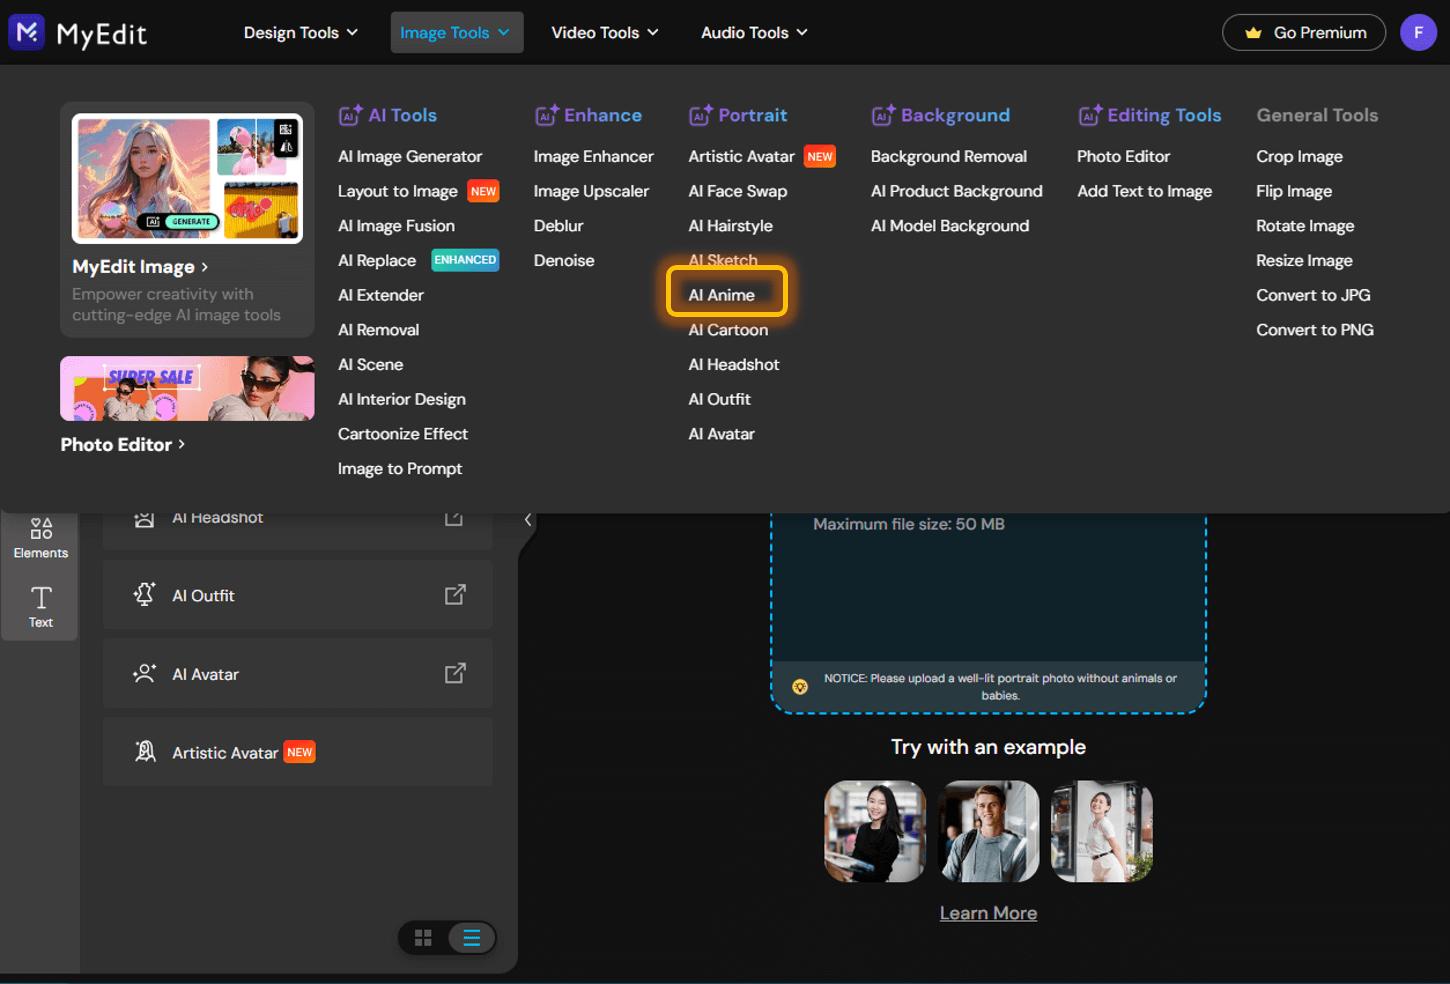Image resolution: width=1450 pixels, height=984 pixels.
Task: Select AI Image Fusion
Action: click(x=396, y=226)
